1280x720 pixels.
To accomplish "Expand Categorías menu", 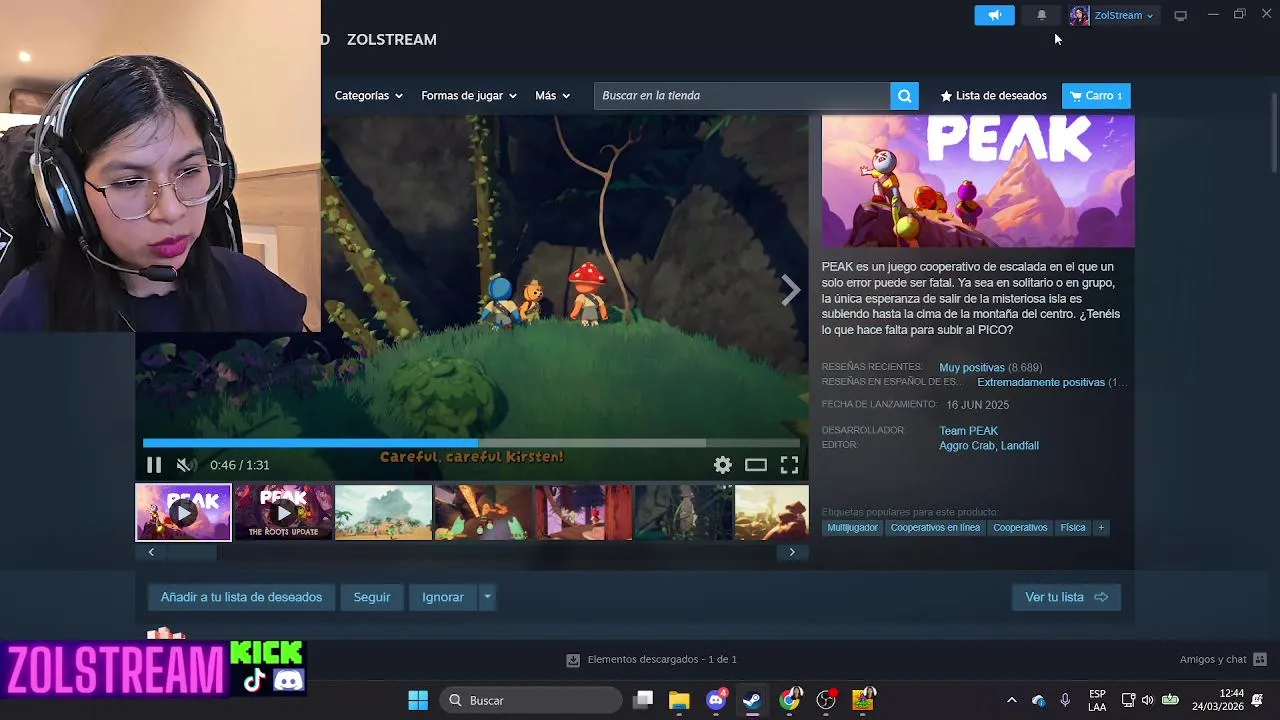I will click(x=368, y=95).
